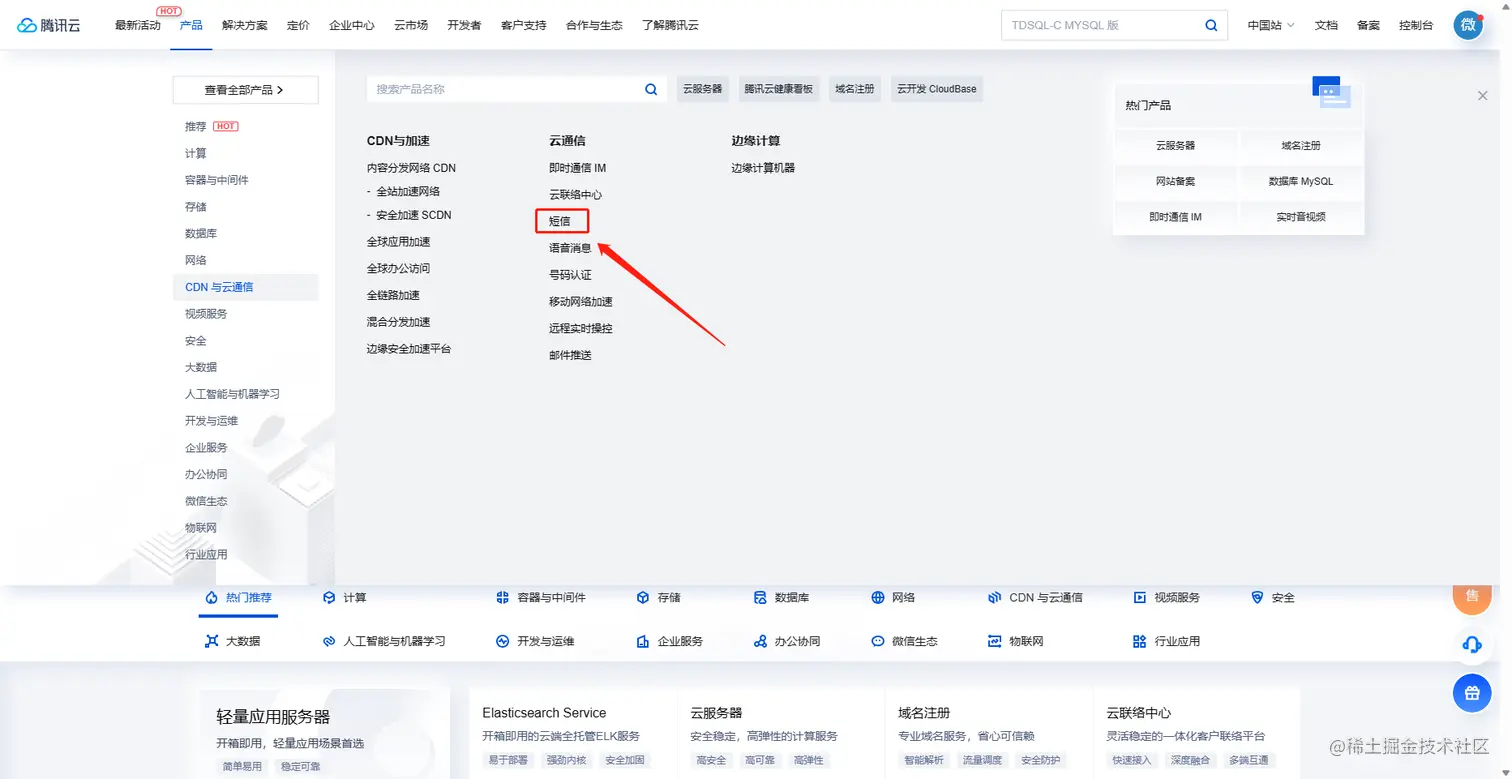The image size is (1512, 779).
Task: Select 安全 tab in bottom category bar
Action: click(x=1273, y=598)
